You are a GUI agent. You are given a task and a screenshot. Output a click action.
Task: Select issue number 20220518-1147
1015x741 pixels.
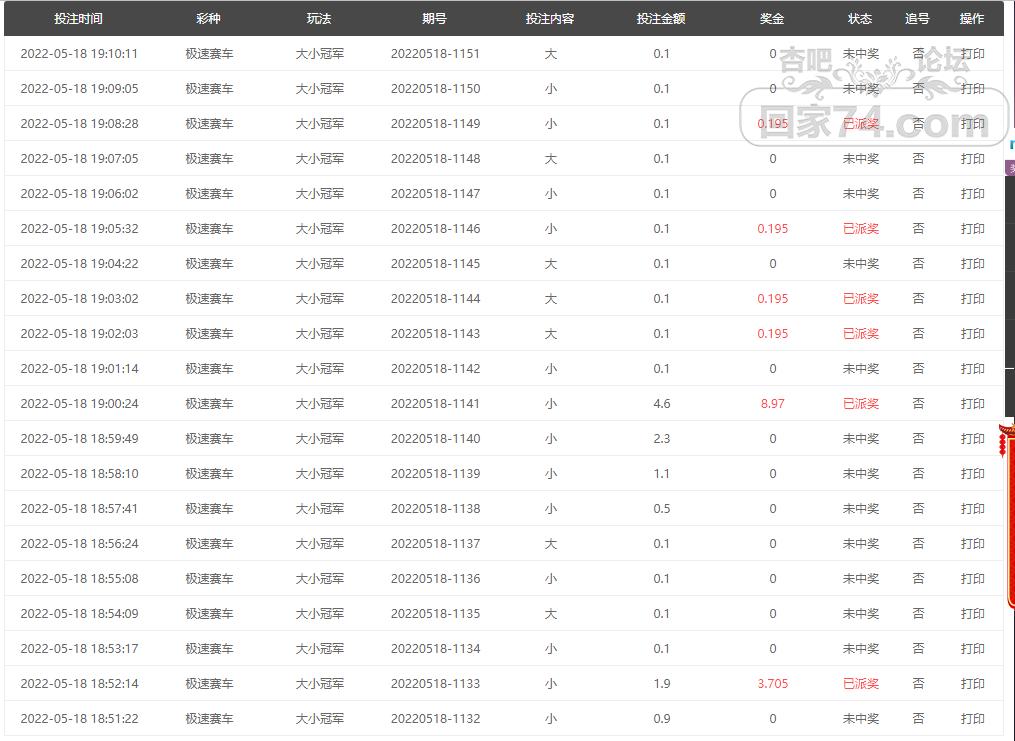(436, 194)
